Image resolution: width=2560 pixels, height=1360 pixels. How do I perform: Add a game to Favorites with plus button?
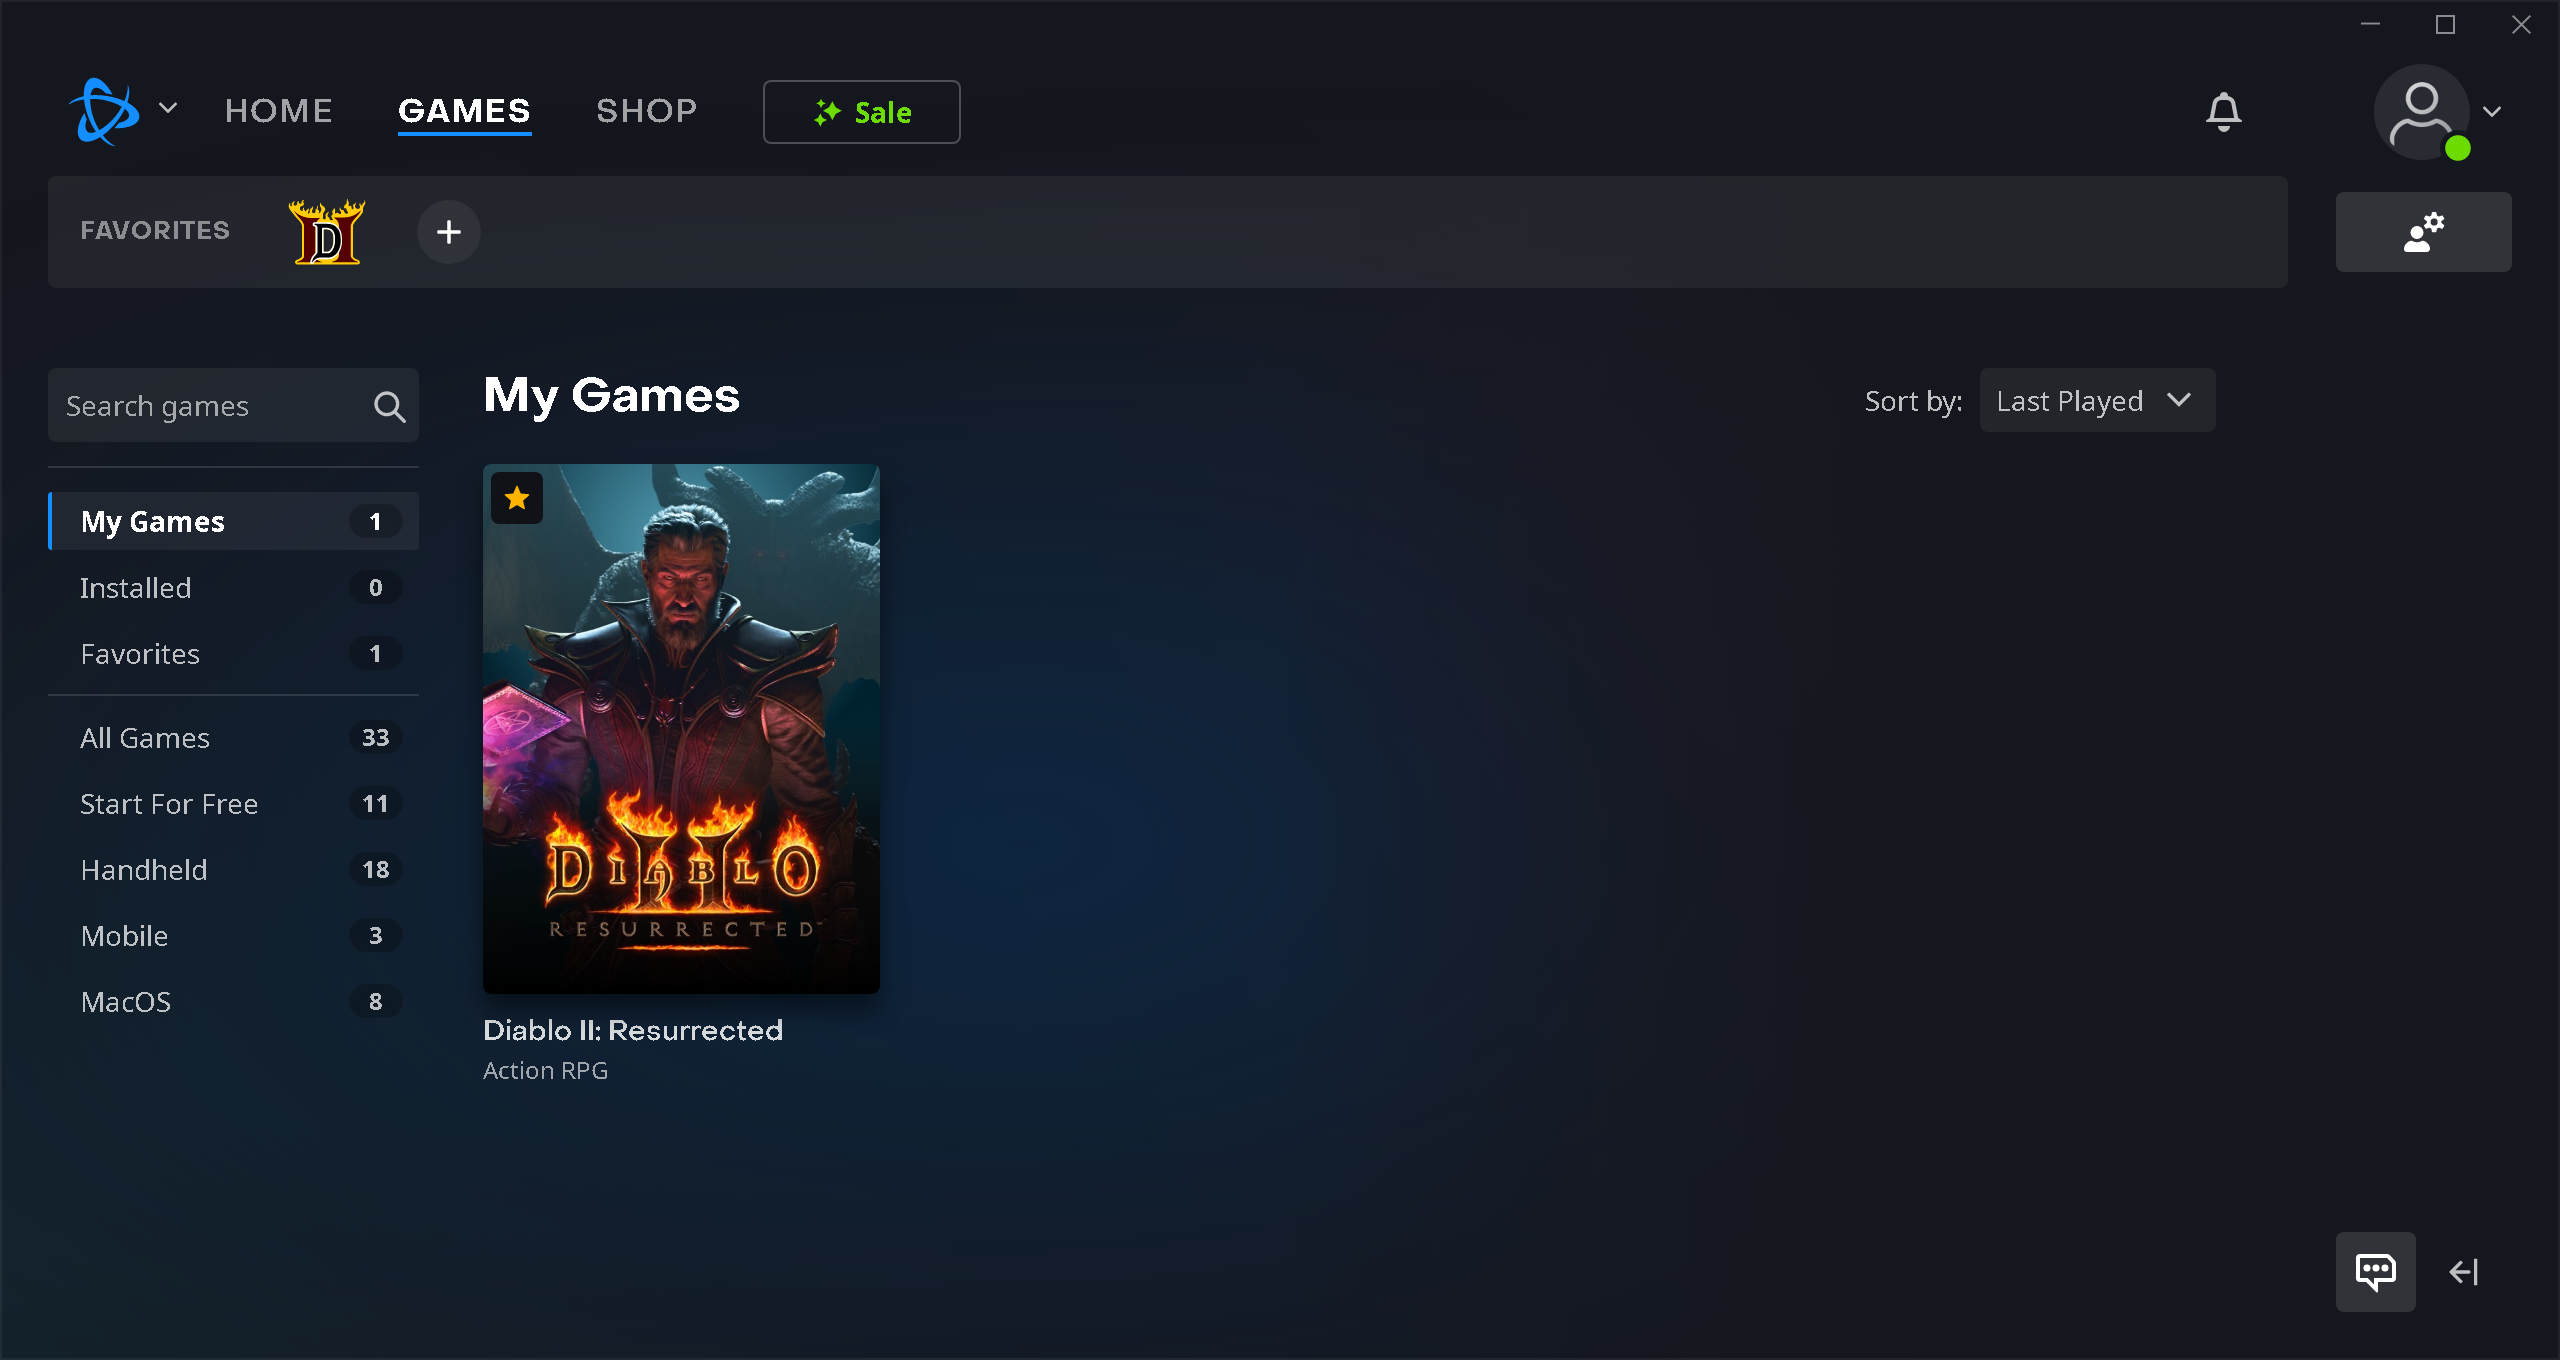pos(449,232)
